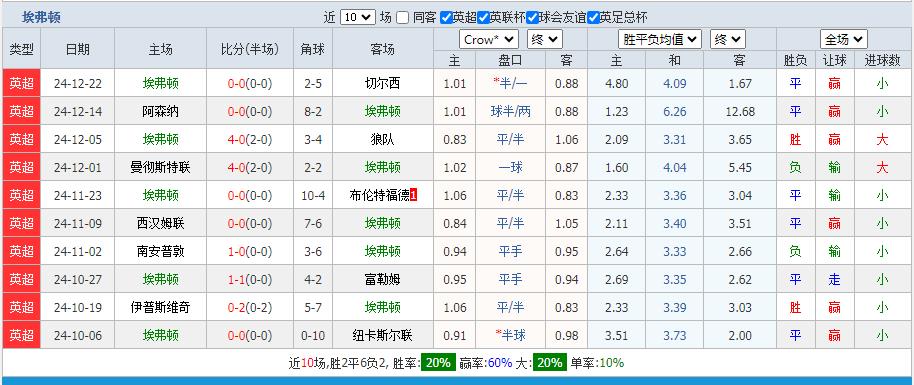Click corner count 8-2 in 阿森纳 row
914x385 pixels.
pos(313,111)
